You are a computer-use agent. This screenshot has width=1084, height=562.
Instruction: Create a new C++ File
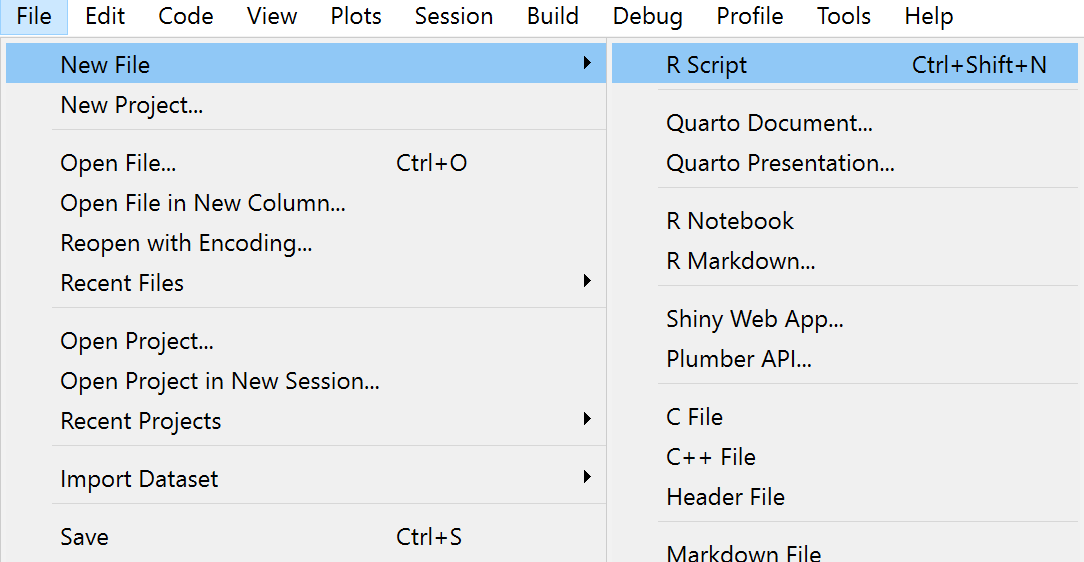point(845,457)
